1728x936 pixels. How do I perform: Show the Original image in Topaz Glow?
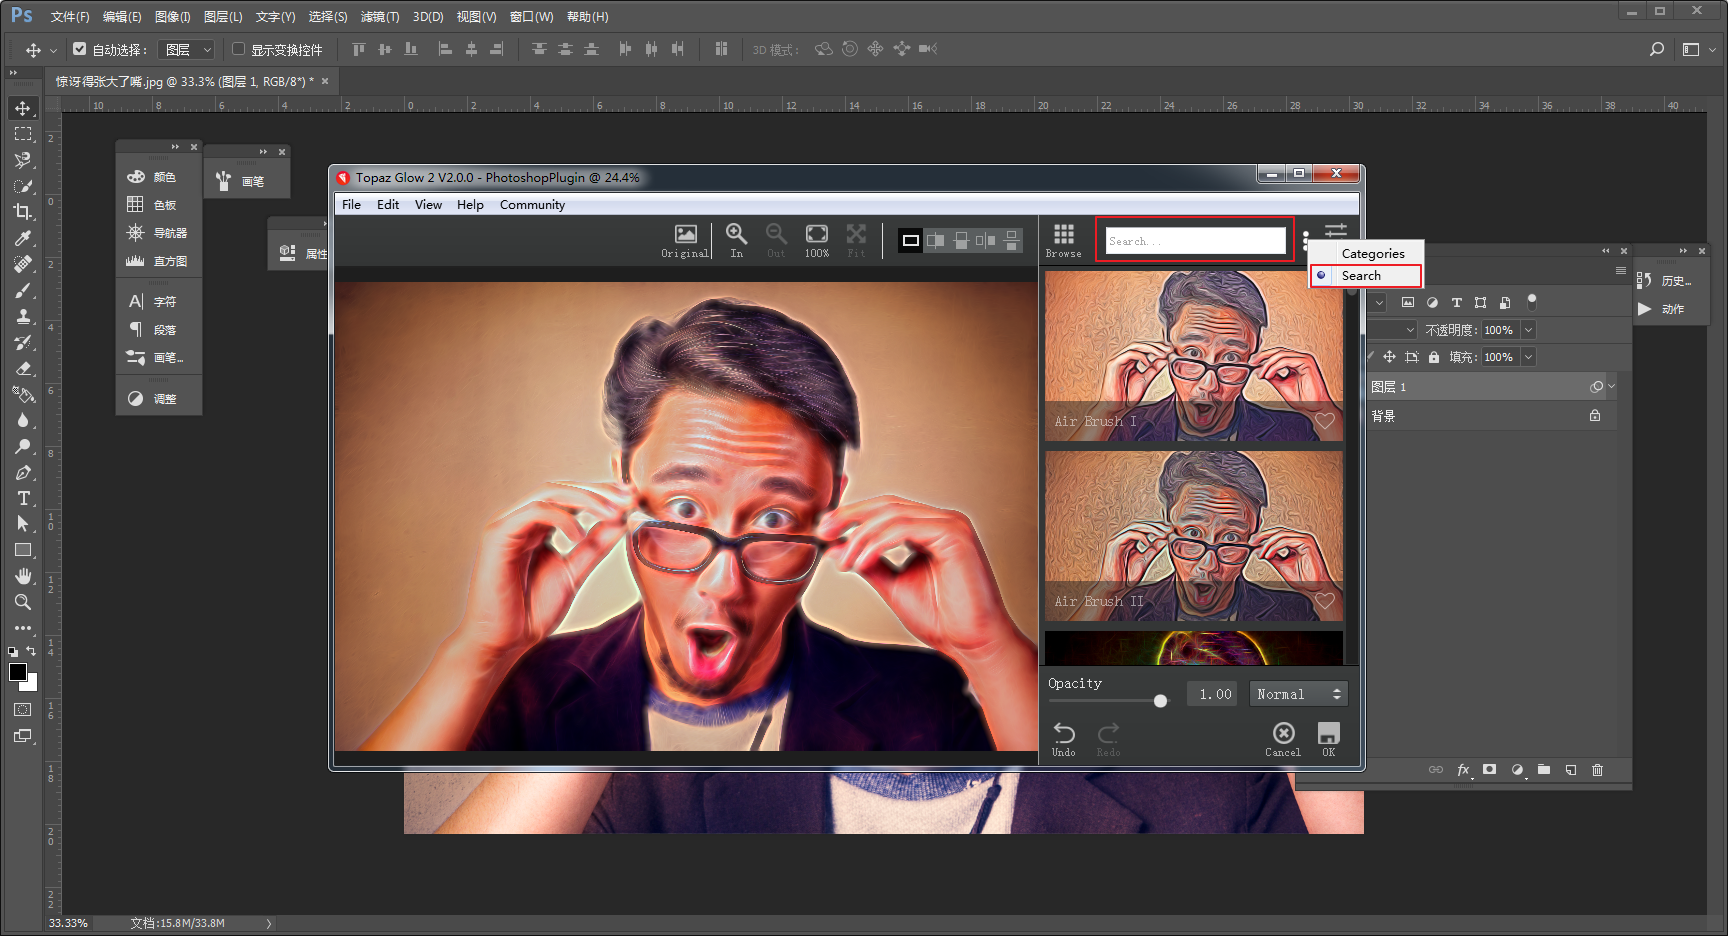(685, 240)
